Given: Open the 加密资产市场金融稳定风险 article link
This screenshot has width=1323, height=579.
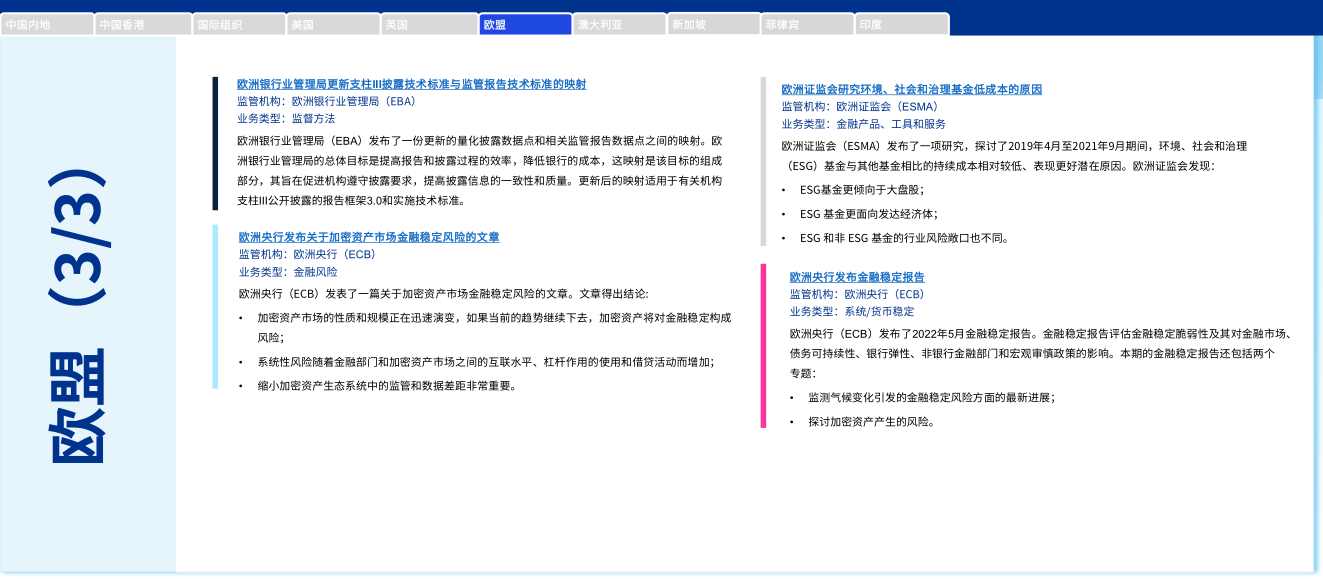Looking at the screenshot, I should point(368,238).
